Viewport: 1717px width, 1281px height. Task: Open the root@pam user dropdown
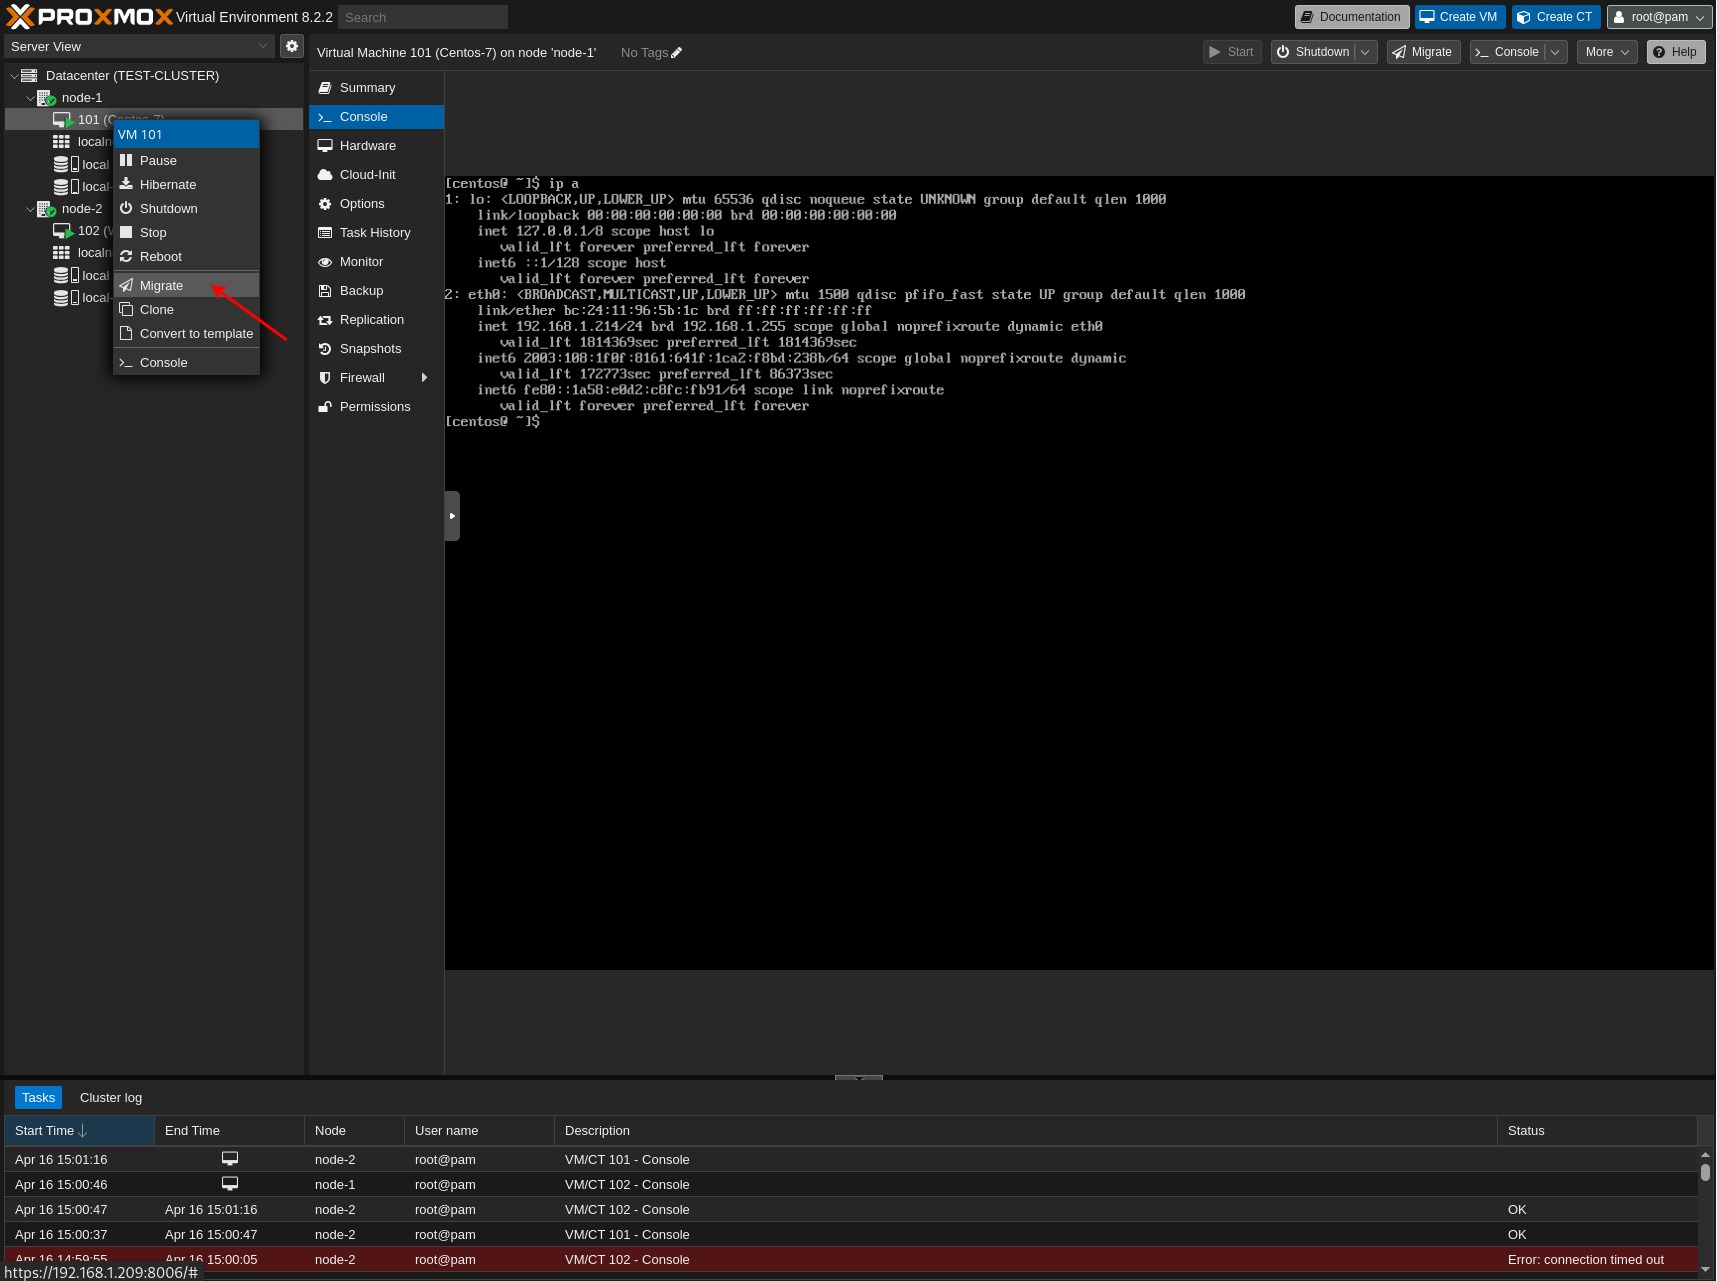tap(1659, 16)
